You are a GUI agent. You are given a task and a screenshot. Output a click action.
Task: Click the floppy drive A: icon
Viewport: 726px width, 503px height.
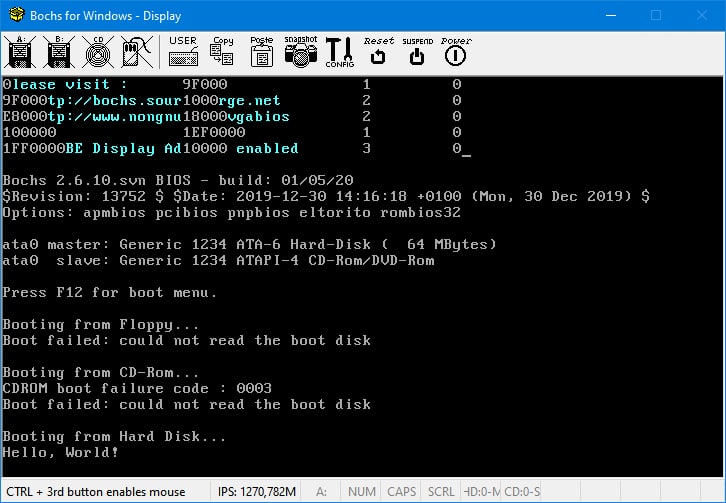point(20,52)
